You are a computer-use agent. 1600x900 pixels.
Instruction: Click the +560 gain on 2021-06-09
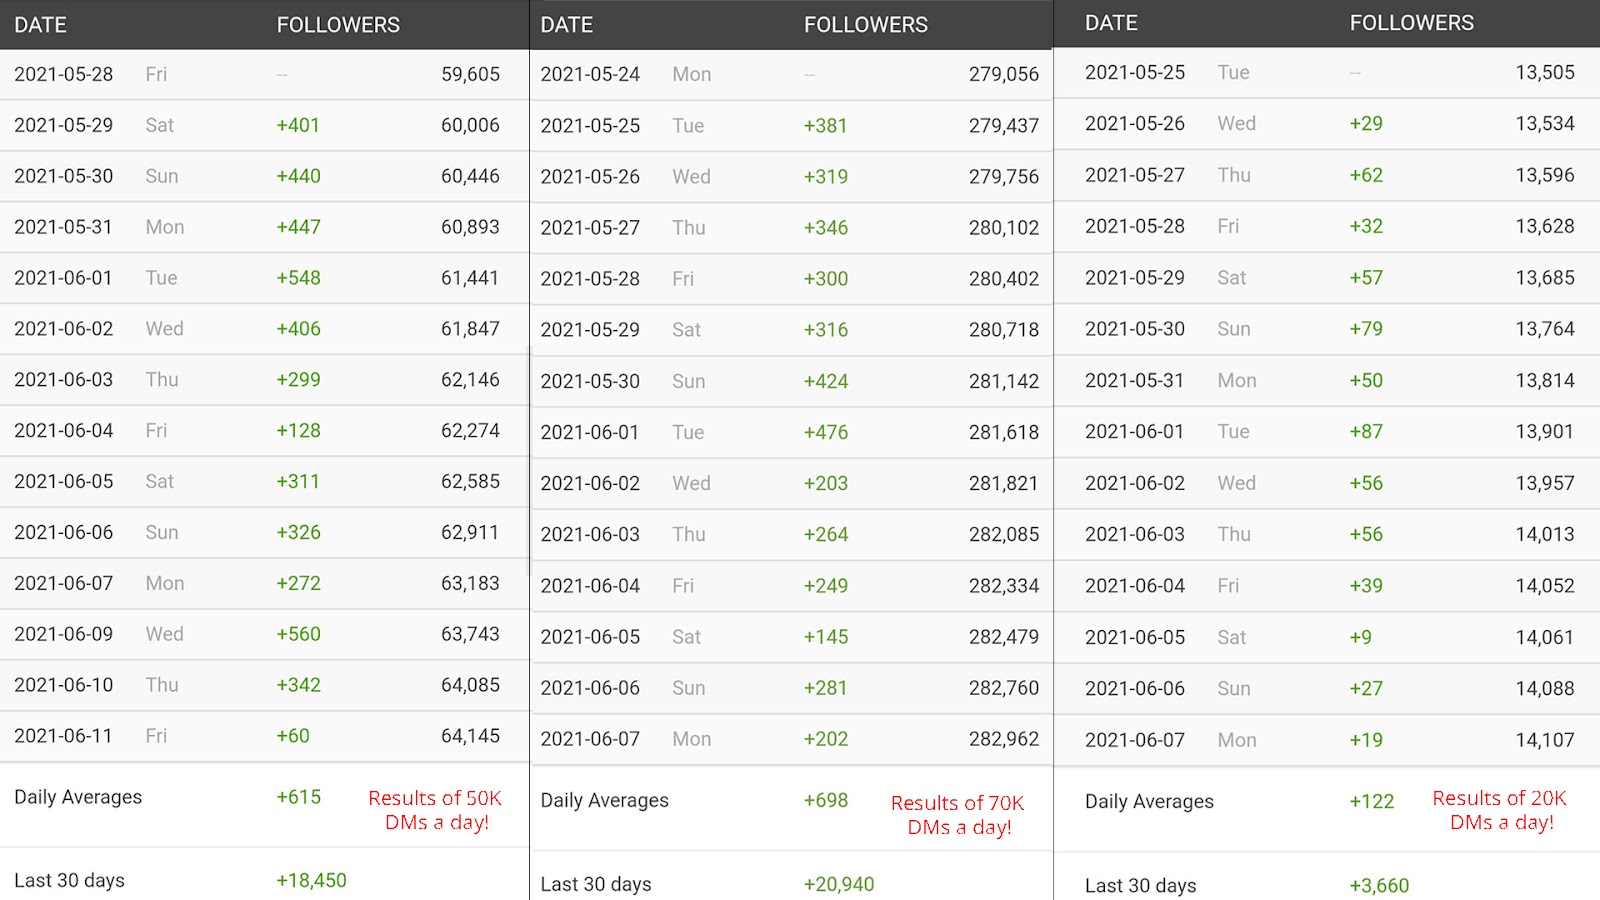(298, 634)
